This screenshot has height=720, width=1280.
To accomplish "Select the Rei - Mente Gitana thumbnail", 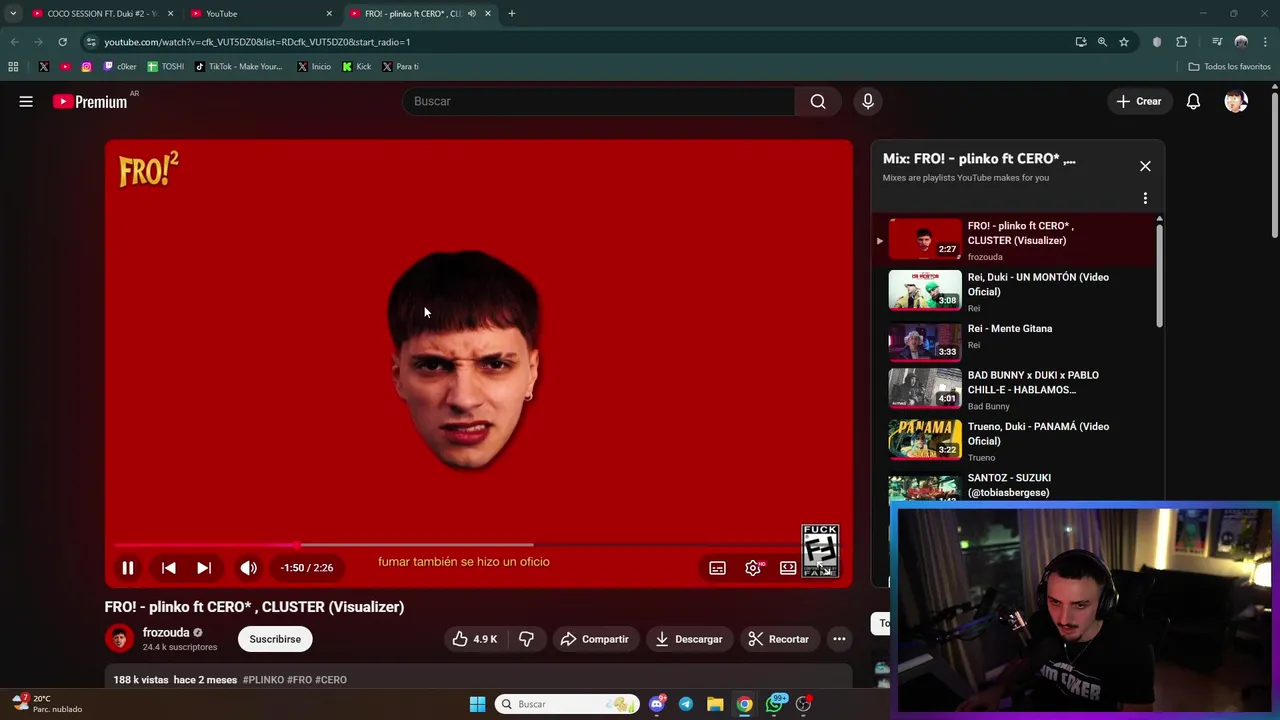I will point(925,342).
